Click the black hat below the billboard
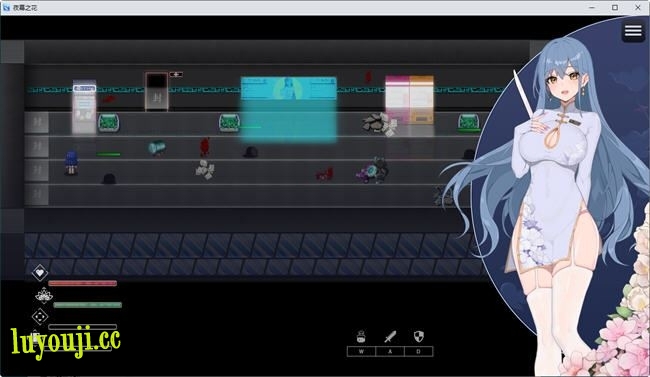The image size is (650, 377). pos(251,152)
